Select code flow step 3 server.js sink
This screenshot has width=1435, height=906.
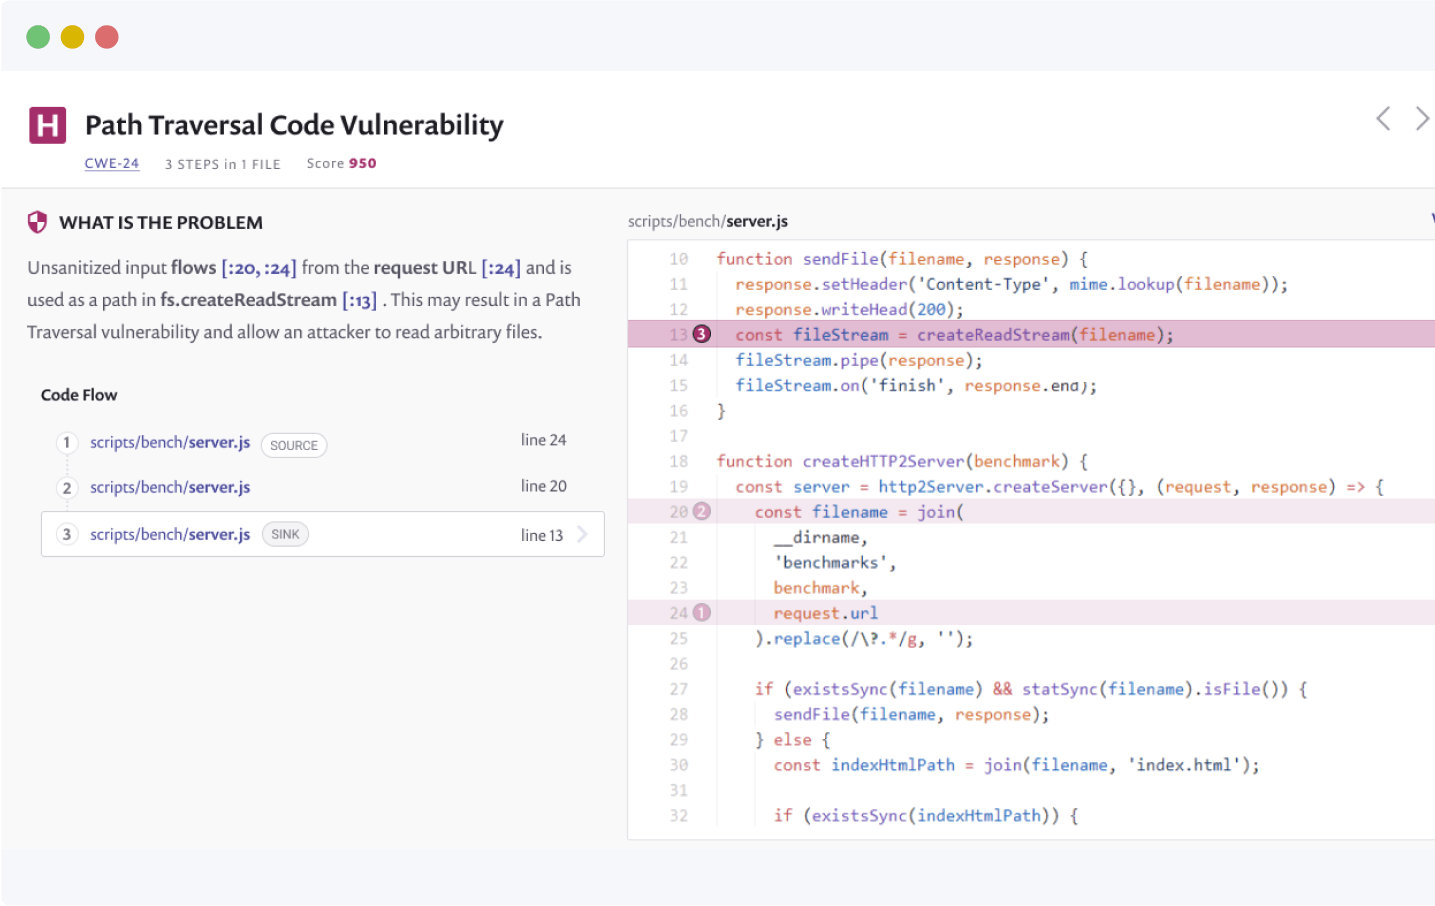click(323, 534)
